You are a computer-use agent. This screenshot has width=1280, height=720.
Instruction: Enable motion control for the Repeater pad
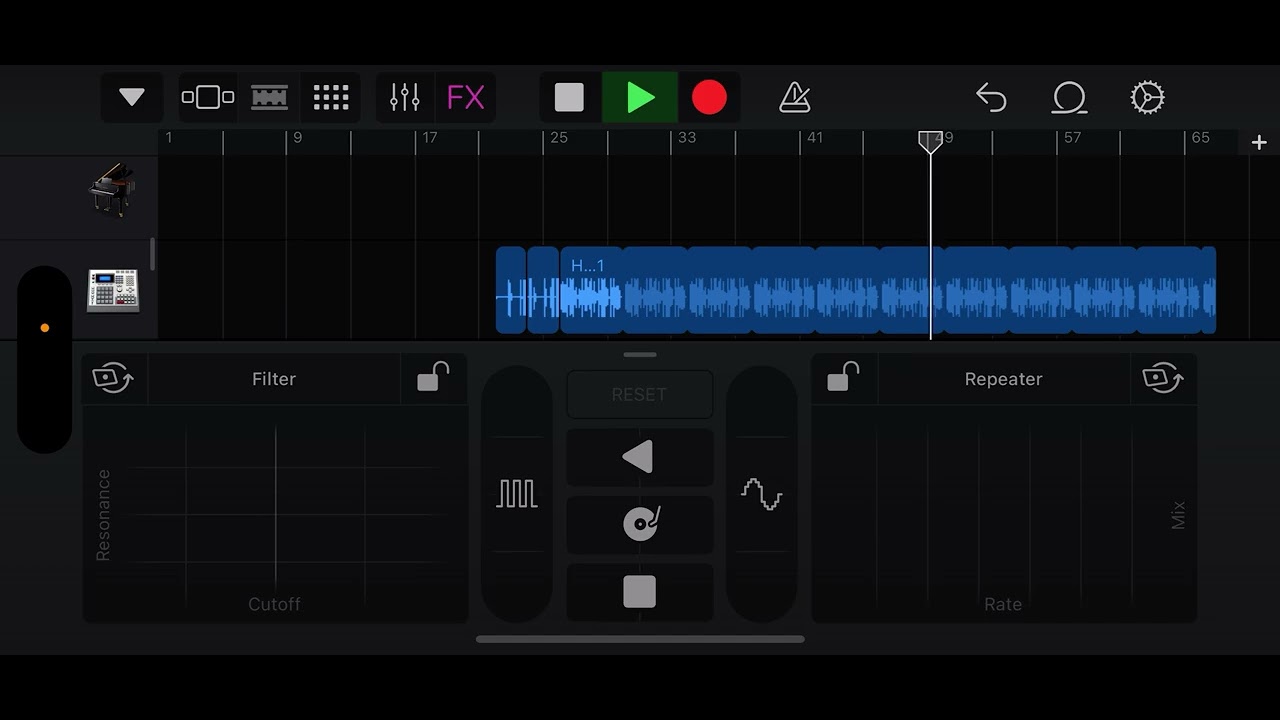tap(1163, 379)
